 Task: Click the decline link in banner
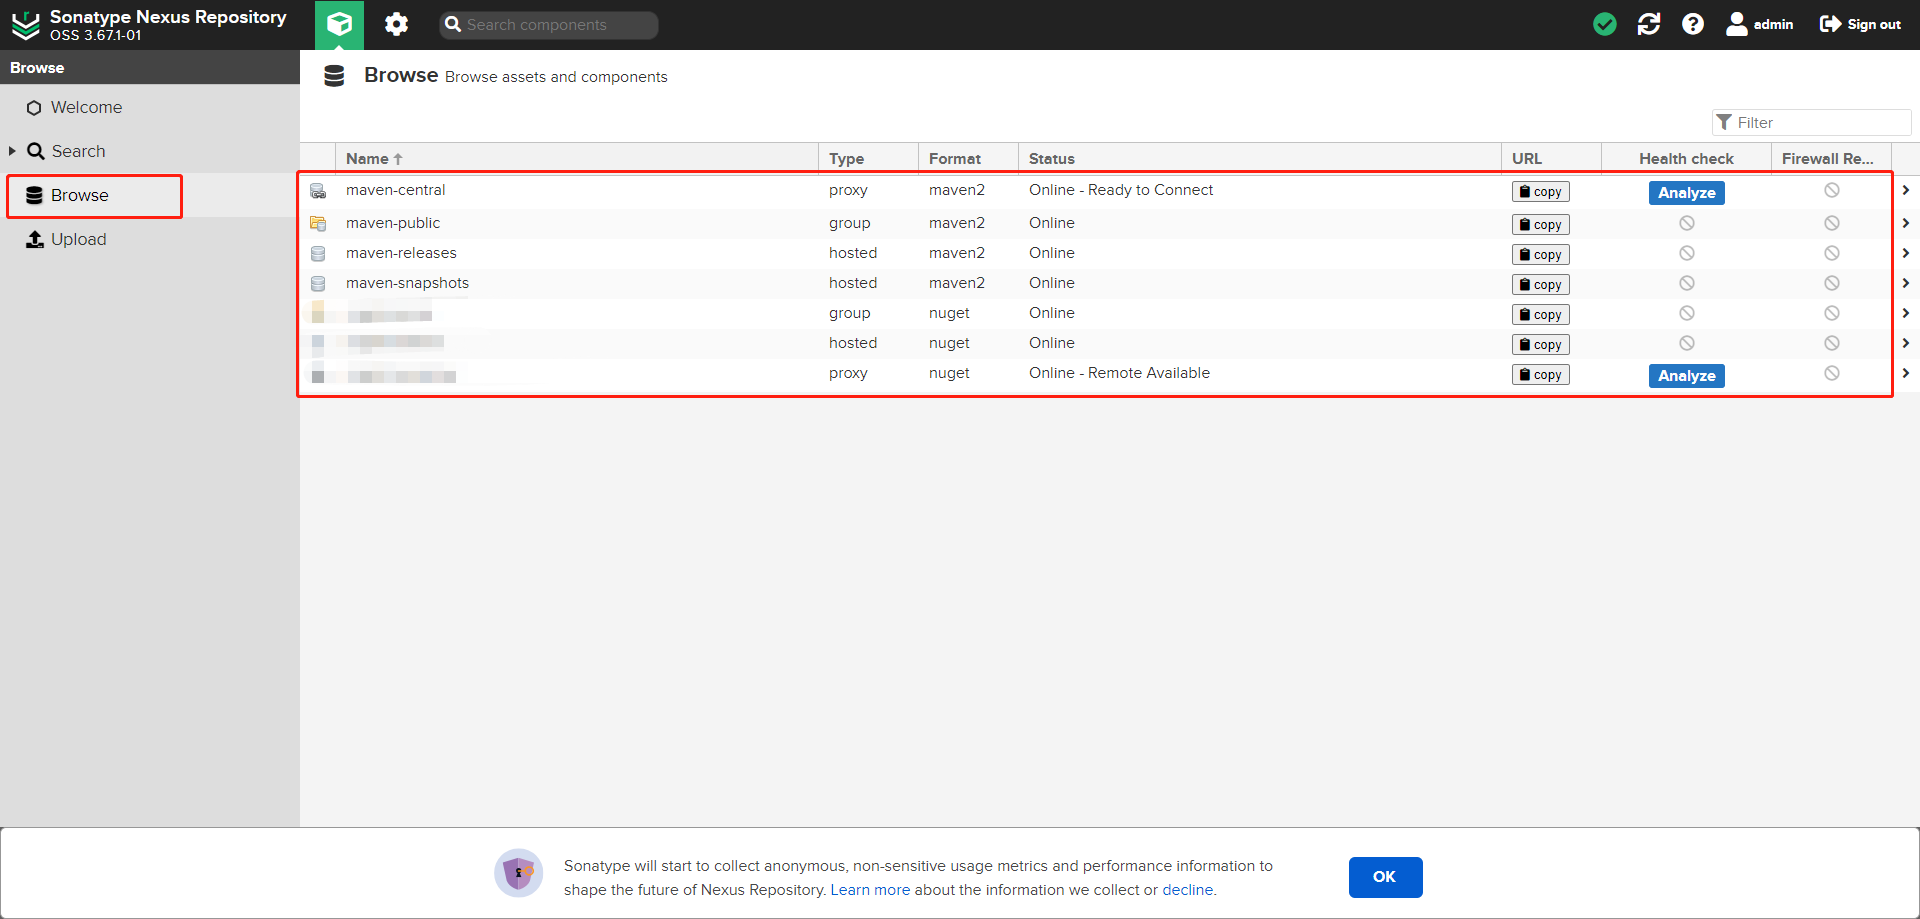[1187, 890]
